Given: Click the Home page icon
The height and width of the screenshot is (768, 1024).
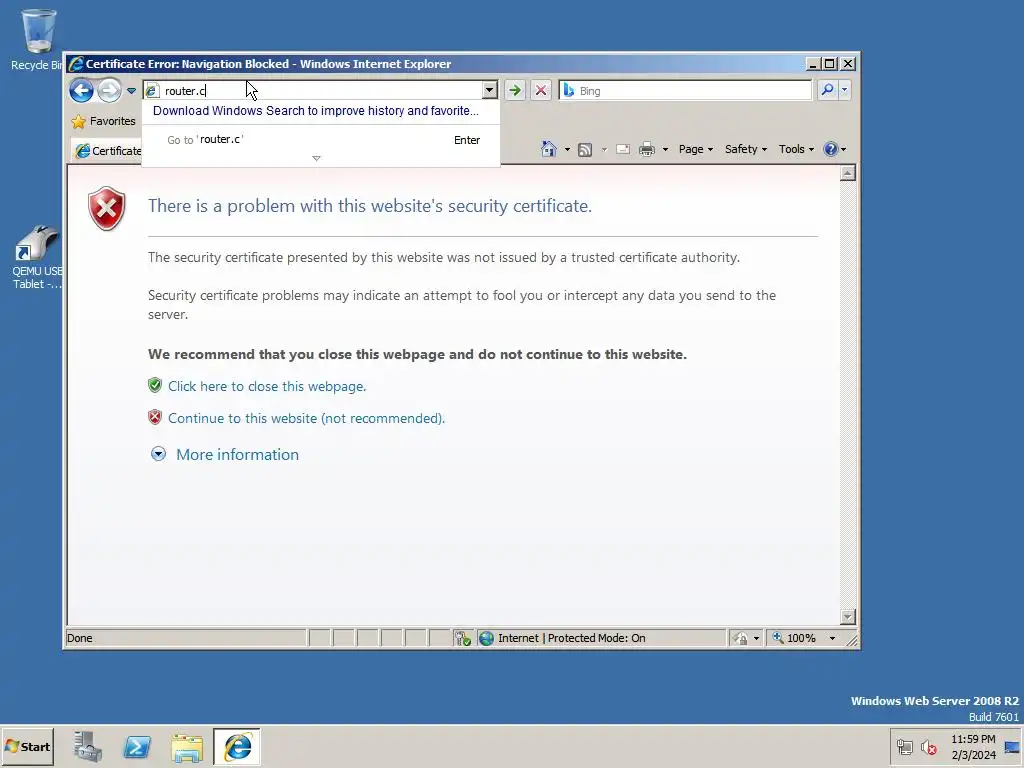Looking at the screenshot, I should pos(549,149).
